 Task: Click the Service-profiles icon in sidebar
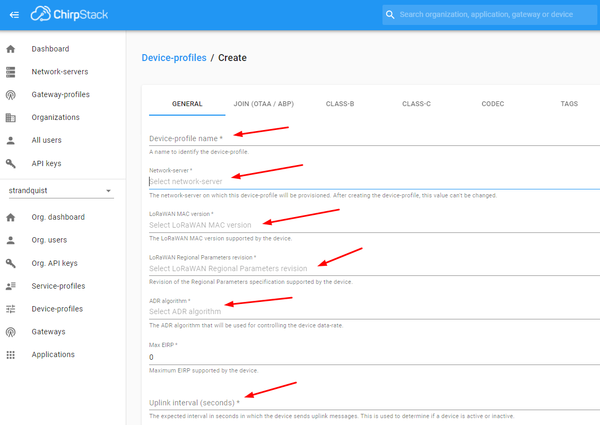pyautogui.click(x=11, y=286)
